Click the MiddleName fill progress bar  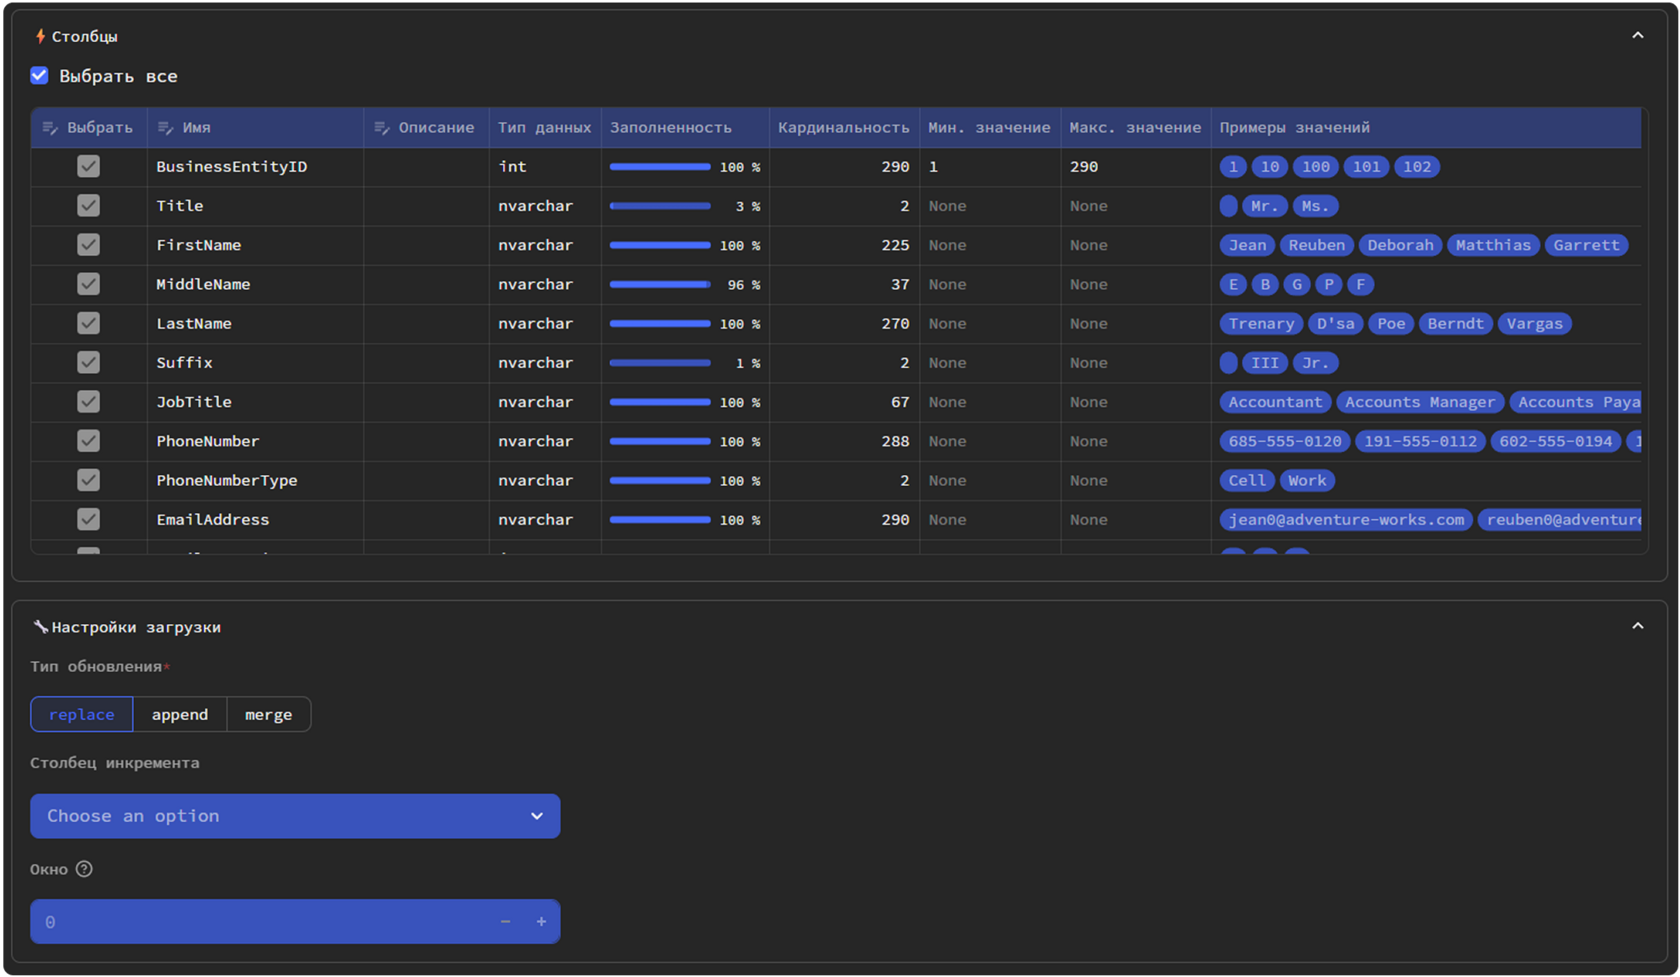(660, 284)
